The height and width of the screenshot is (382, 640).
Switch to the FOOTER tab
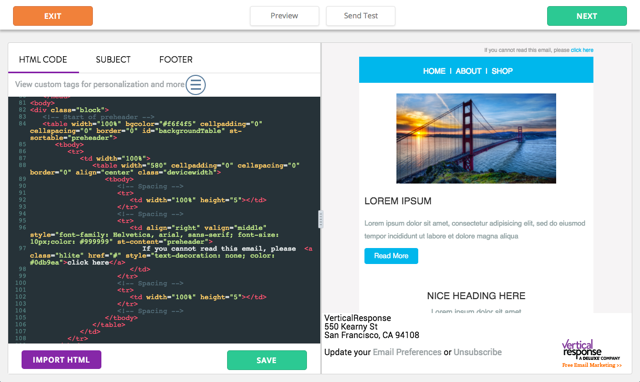[x=176, y=60]
